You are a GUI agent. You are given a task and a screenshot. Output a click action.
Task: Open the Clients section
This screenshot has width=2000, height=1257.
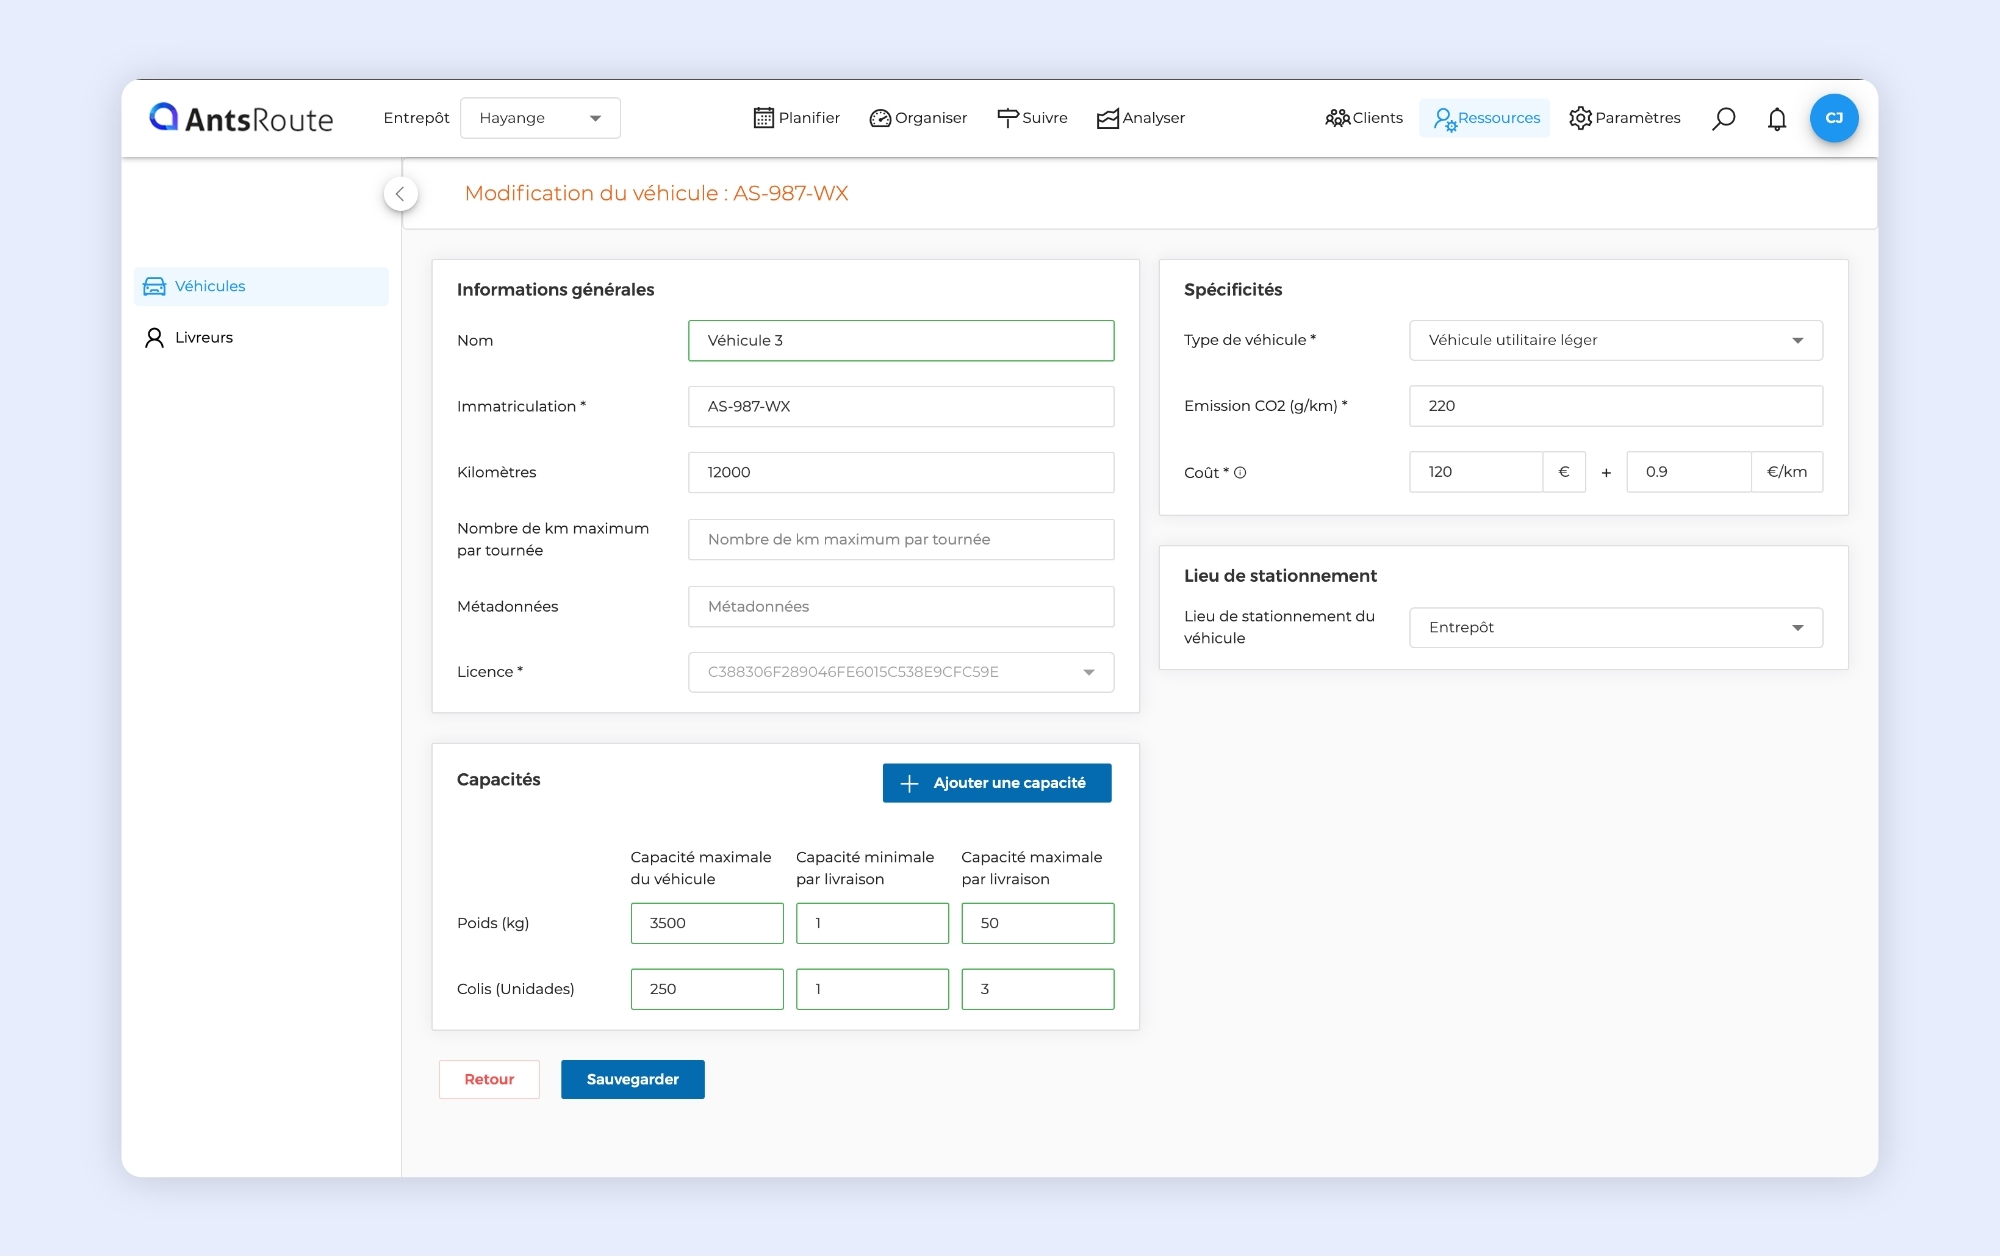point(1364,118)
